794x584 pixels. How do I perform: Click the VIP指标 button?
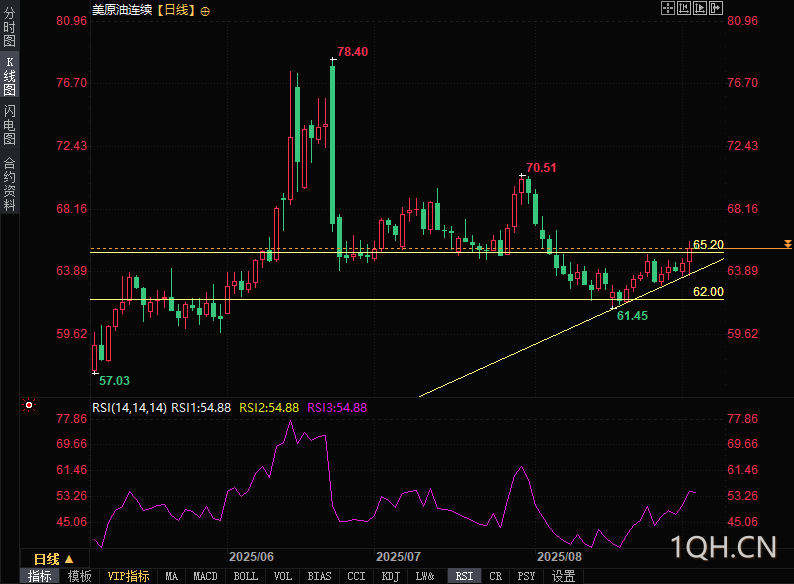point(128,576)
